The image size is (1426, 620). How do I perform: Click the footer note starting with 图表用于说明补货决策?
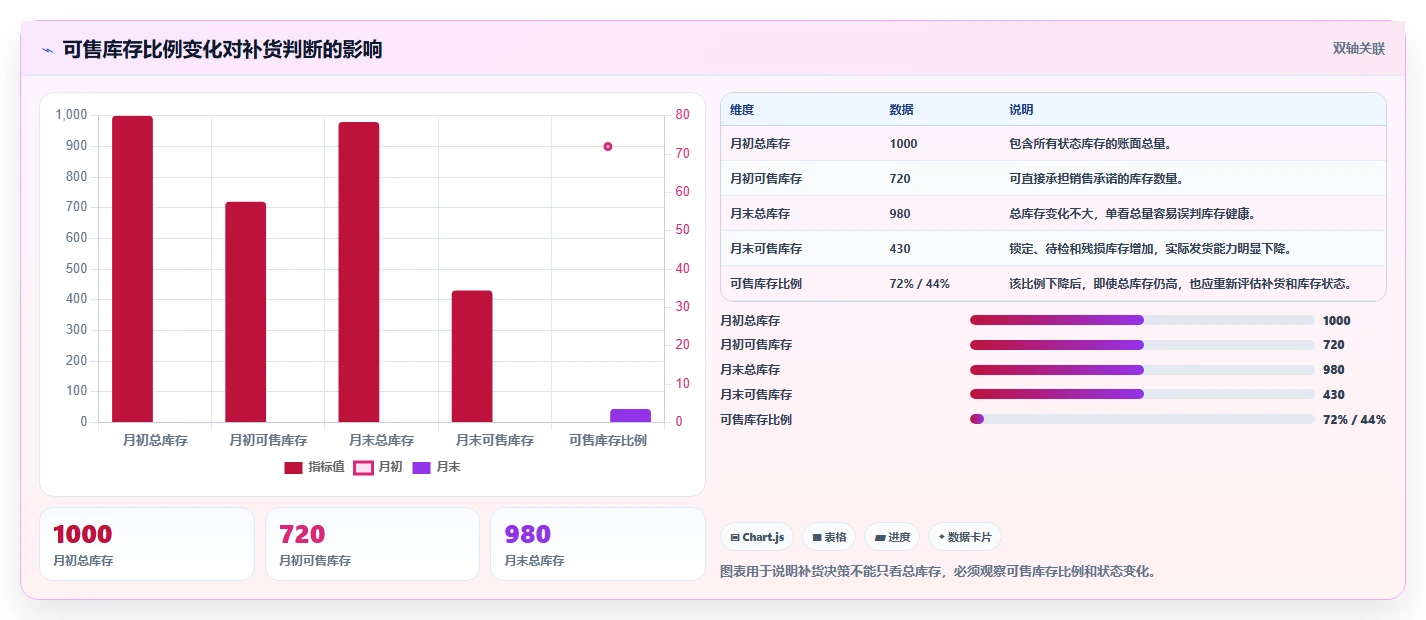point(938,572)
